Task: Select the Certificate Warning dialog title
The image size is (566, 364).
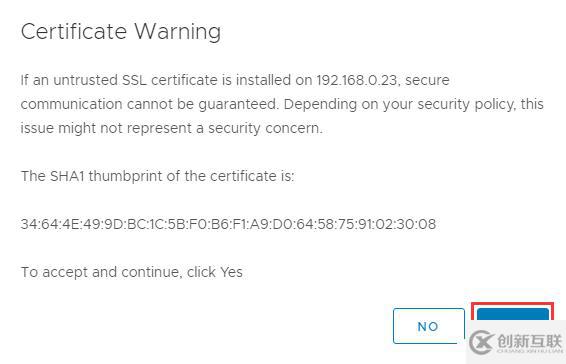Action: coord(121,32)
